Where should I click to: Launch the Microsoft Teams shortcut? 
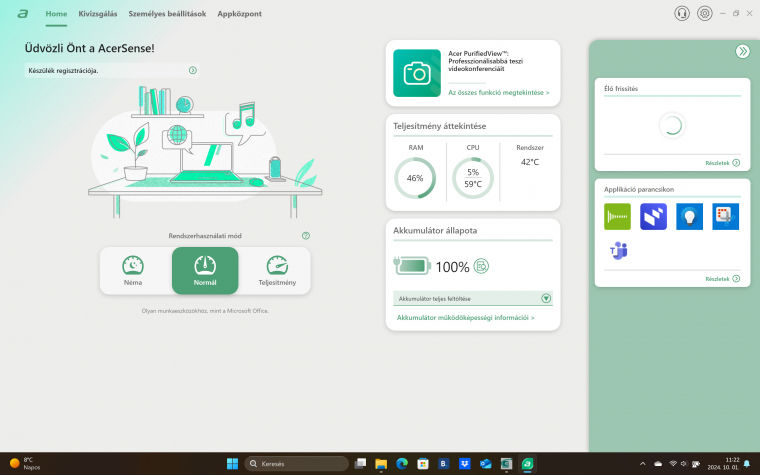click(618, 251)
